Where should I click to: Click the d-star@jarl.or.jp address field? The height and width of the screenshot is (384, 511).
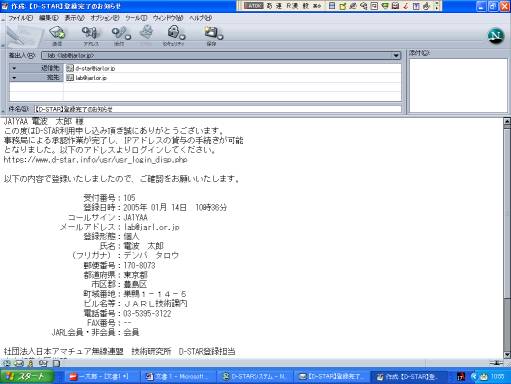(232, 68)
